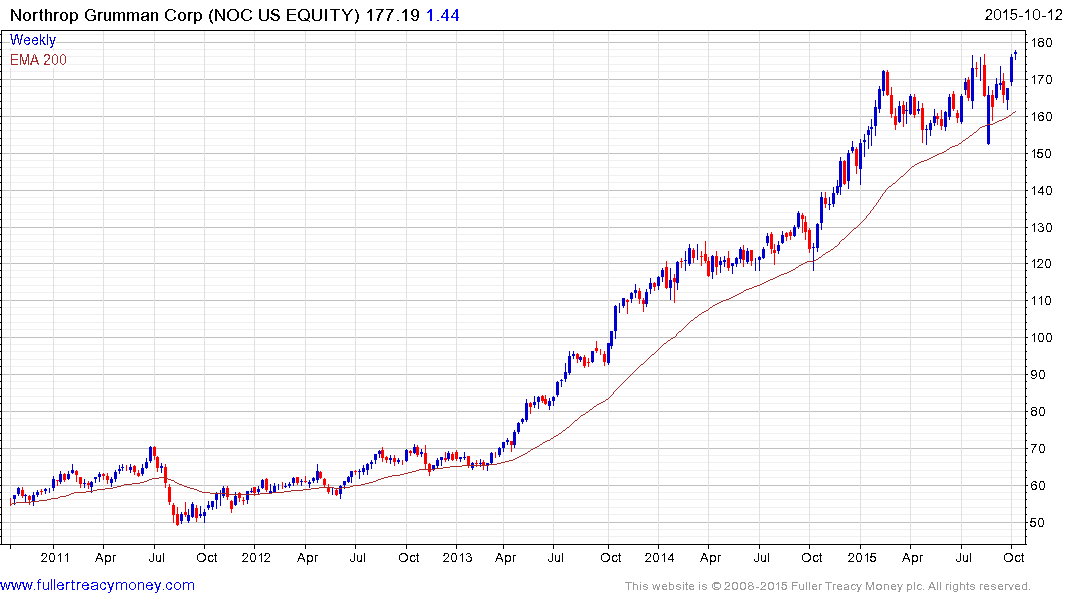Select the 2011 label on time axis

[x=55, y=557]
